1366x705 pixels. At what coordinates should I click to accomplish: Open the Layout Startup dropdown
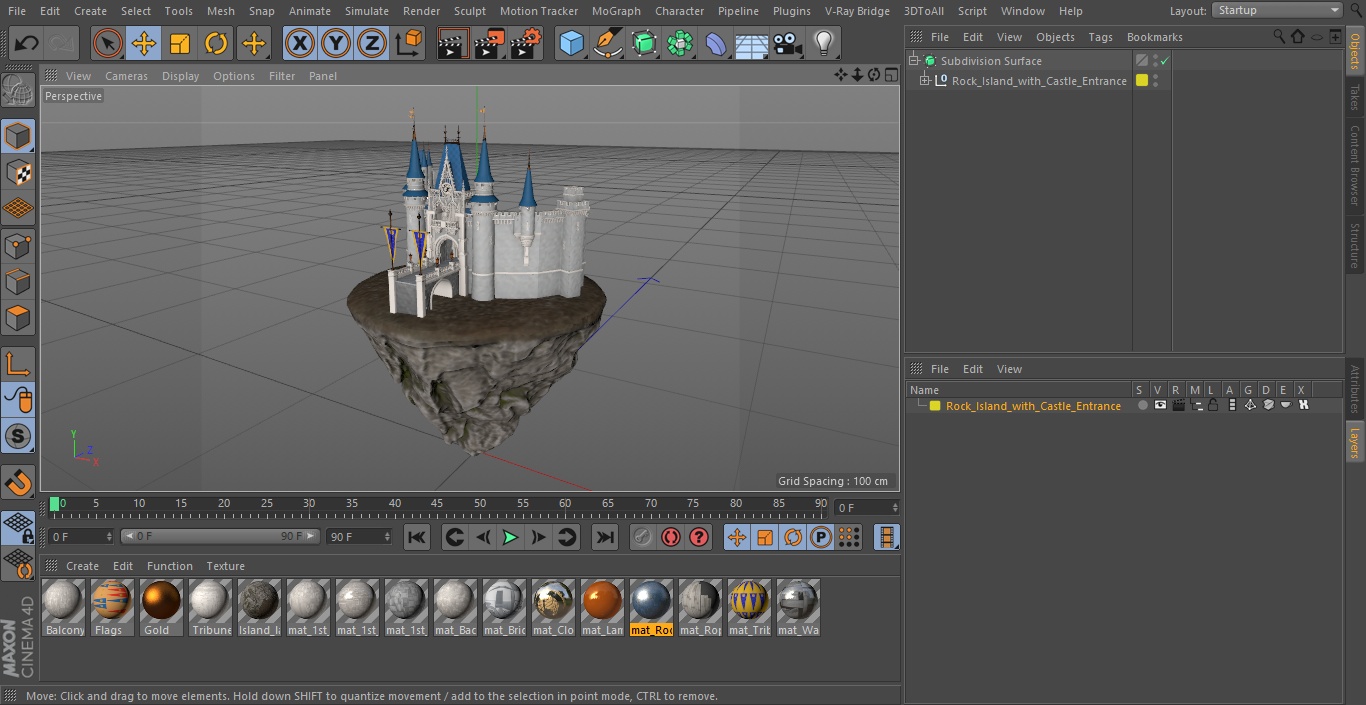click(1277, 10)
